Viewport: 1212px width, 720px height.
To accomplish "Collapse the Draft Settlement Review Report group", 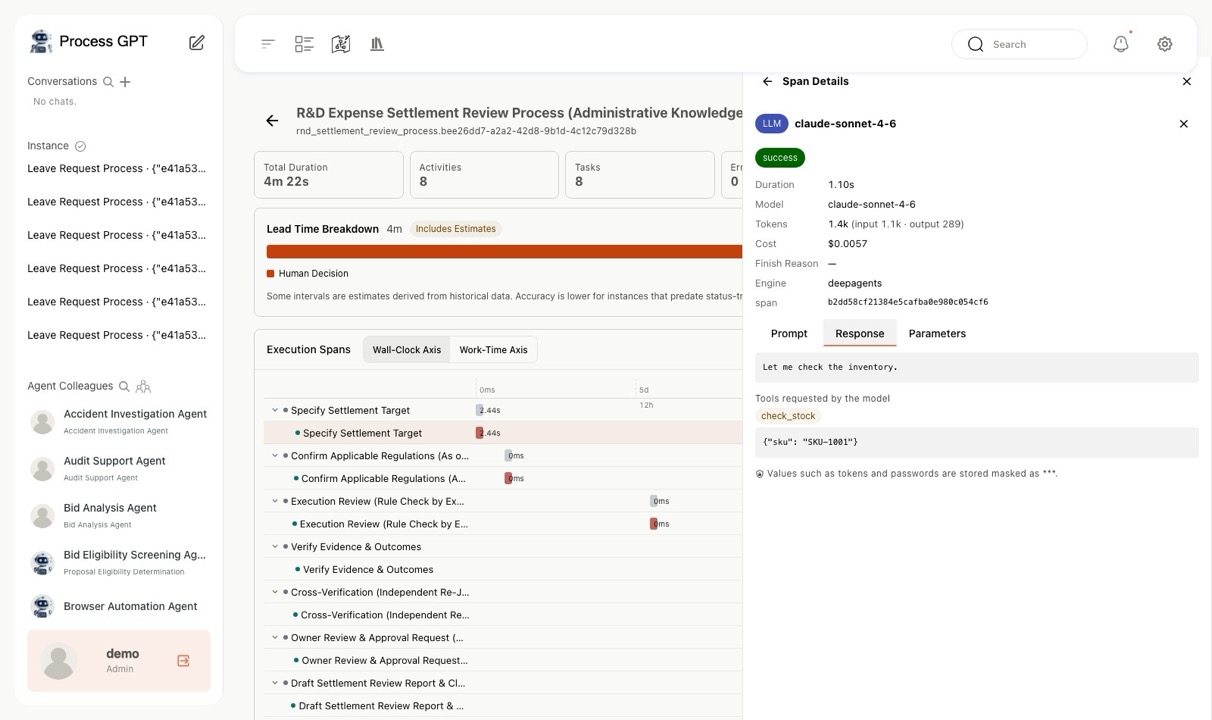I will pos(275,683).
